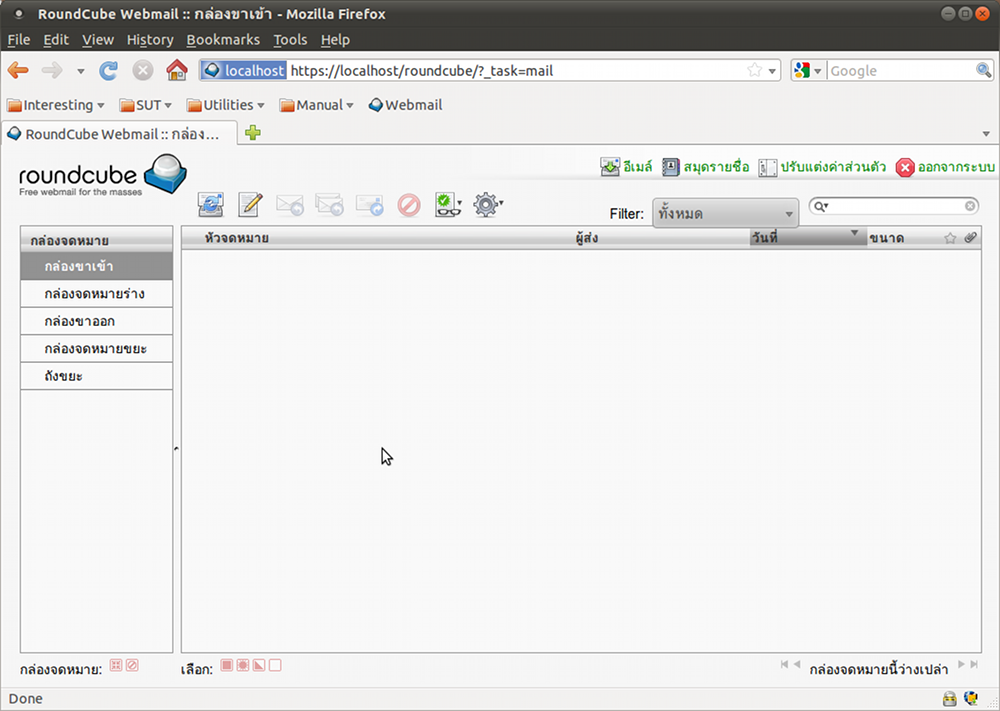
Task: Sort by ผู้ส่ง sender column
Action: tap(586, 238)
